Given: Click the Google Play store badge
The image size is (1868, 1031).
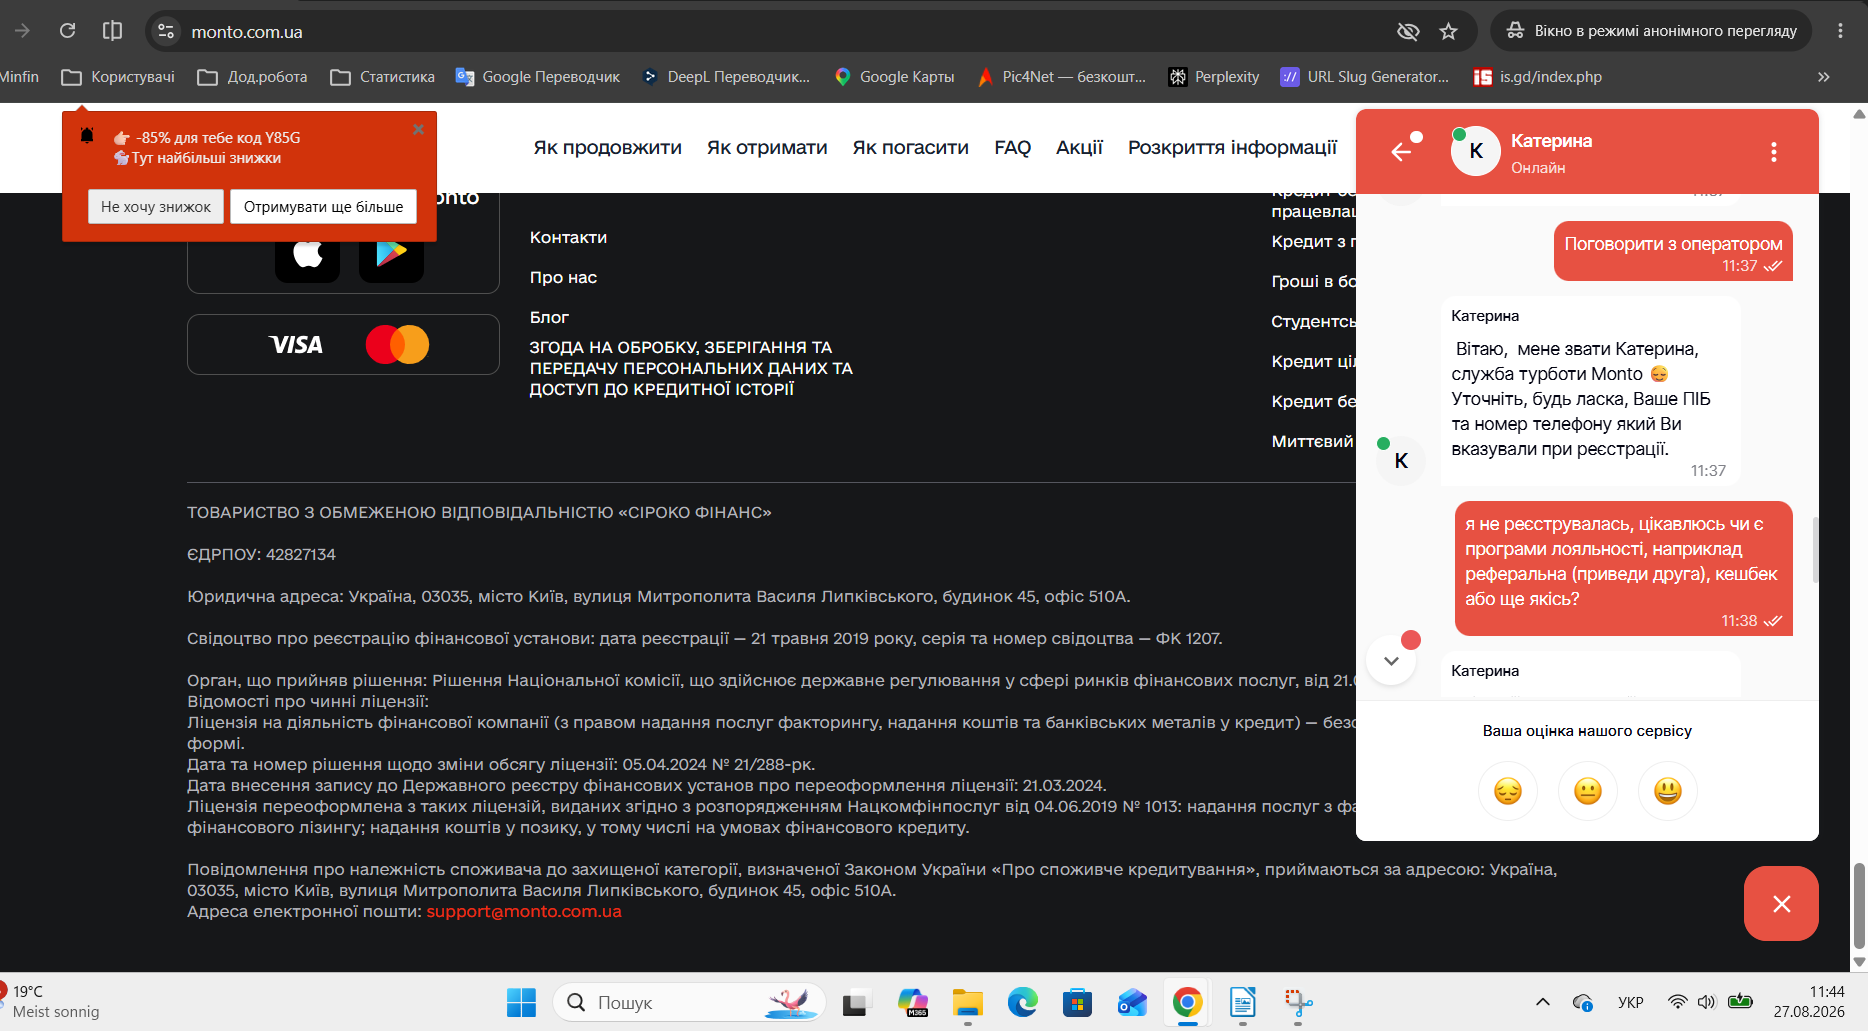Looking at the screenshot, I should click(x=391, y=254).
